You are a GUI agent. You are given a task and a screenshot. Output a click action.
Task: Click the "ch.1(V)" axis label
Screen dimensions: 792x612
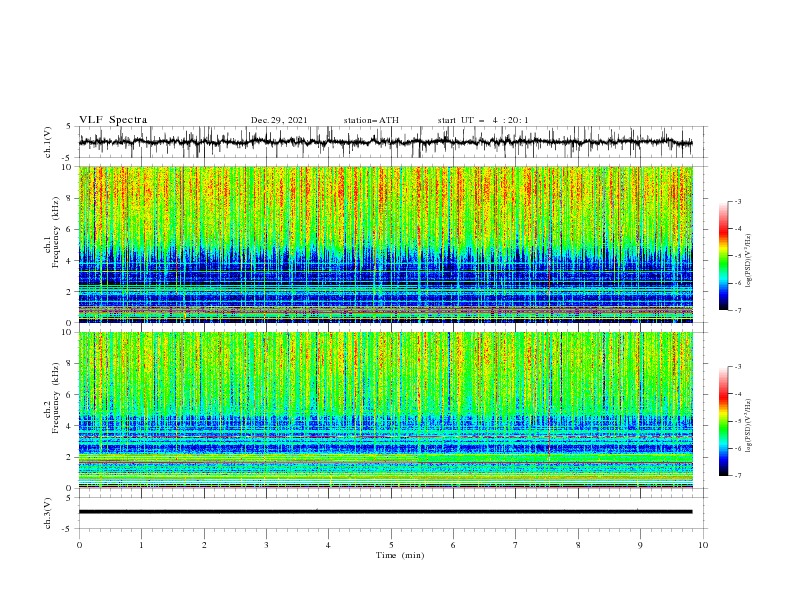click(48, 142)
